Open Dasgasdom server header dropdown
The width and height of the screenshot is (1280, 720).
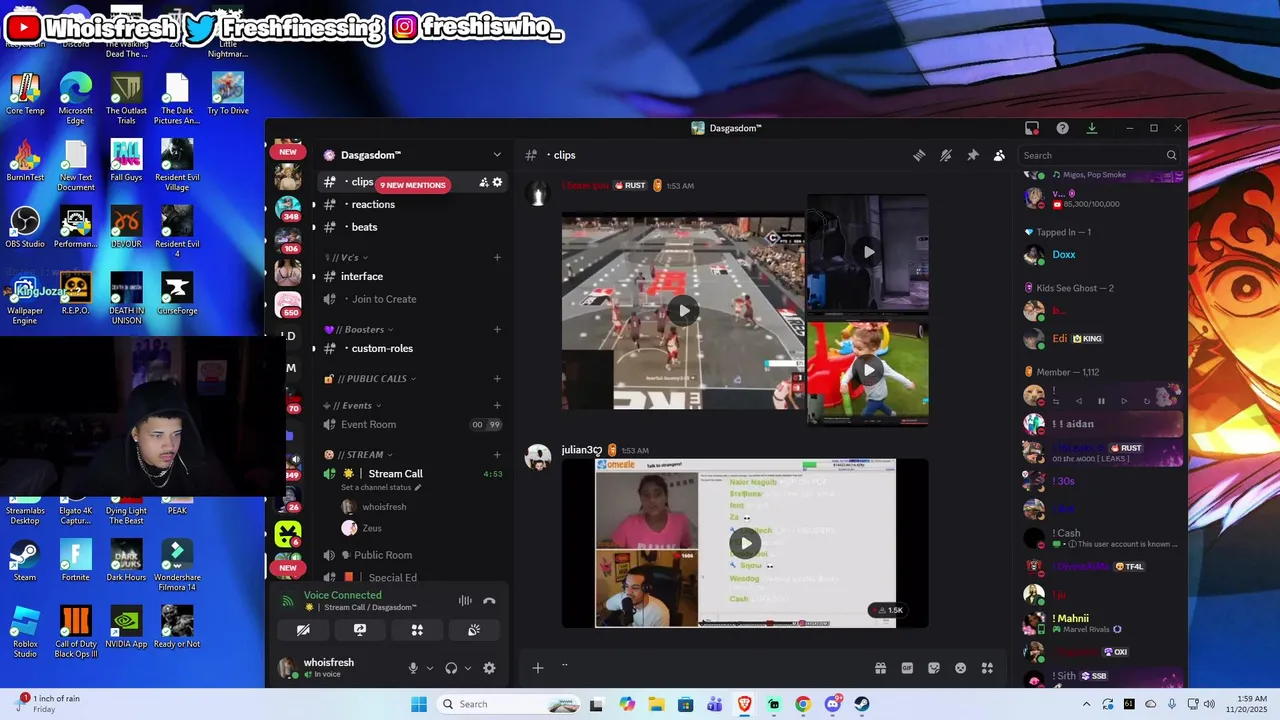(413, 155)
